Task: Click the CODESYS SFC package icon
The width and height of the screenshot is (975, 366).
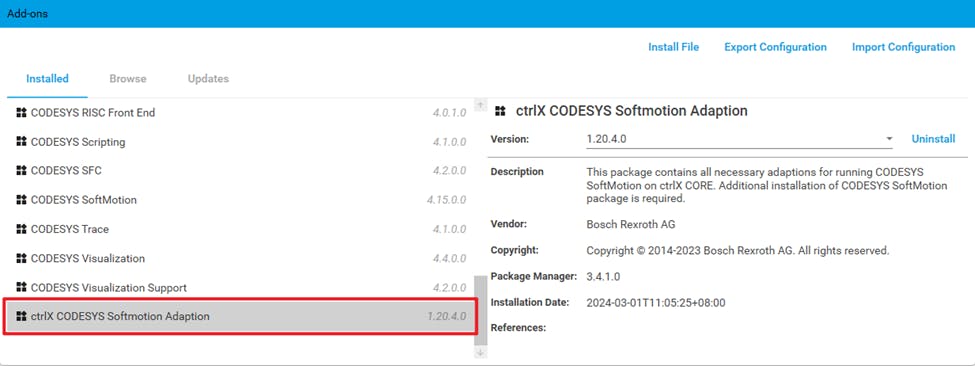Action: tap(21, 171)
